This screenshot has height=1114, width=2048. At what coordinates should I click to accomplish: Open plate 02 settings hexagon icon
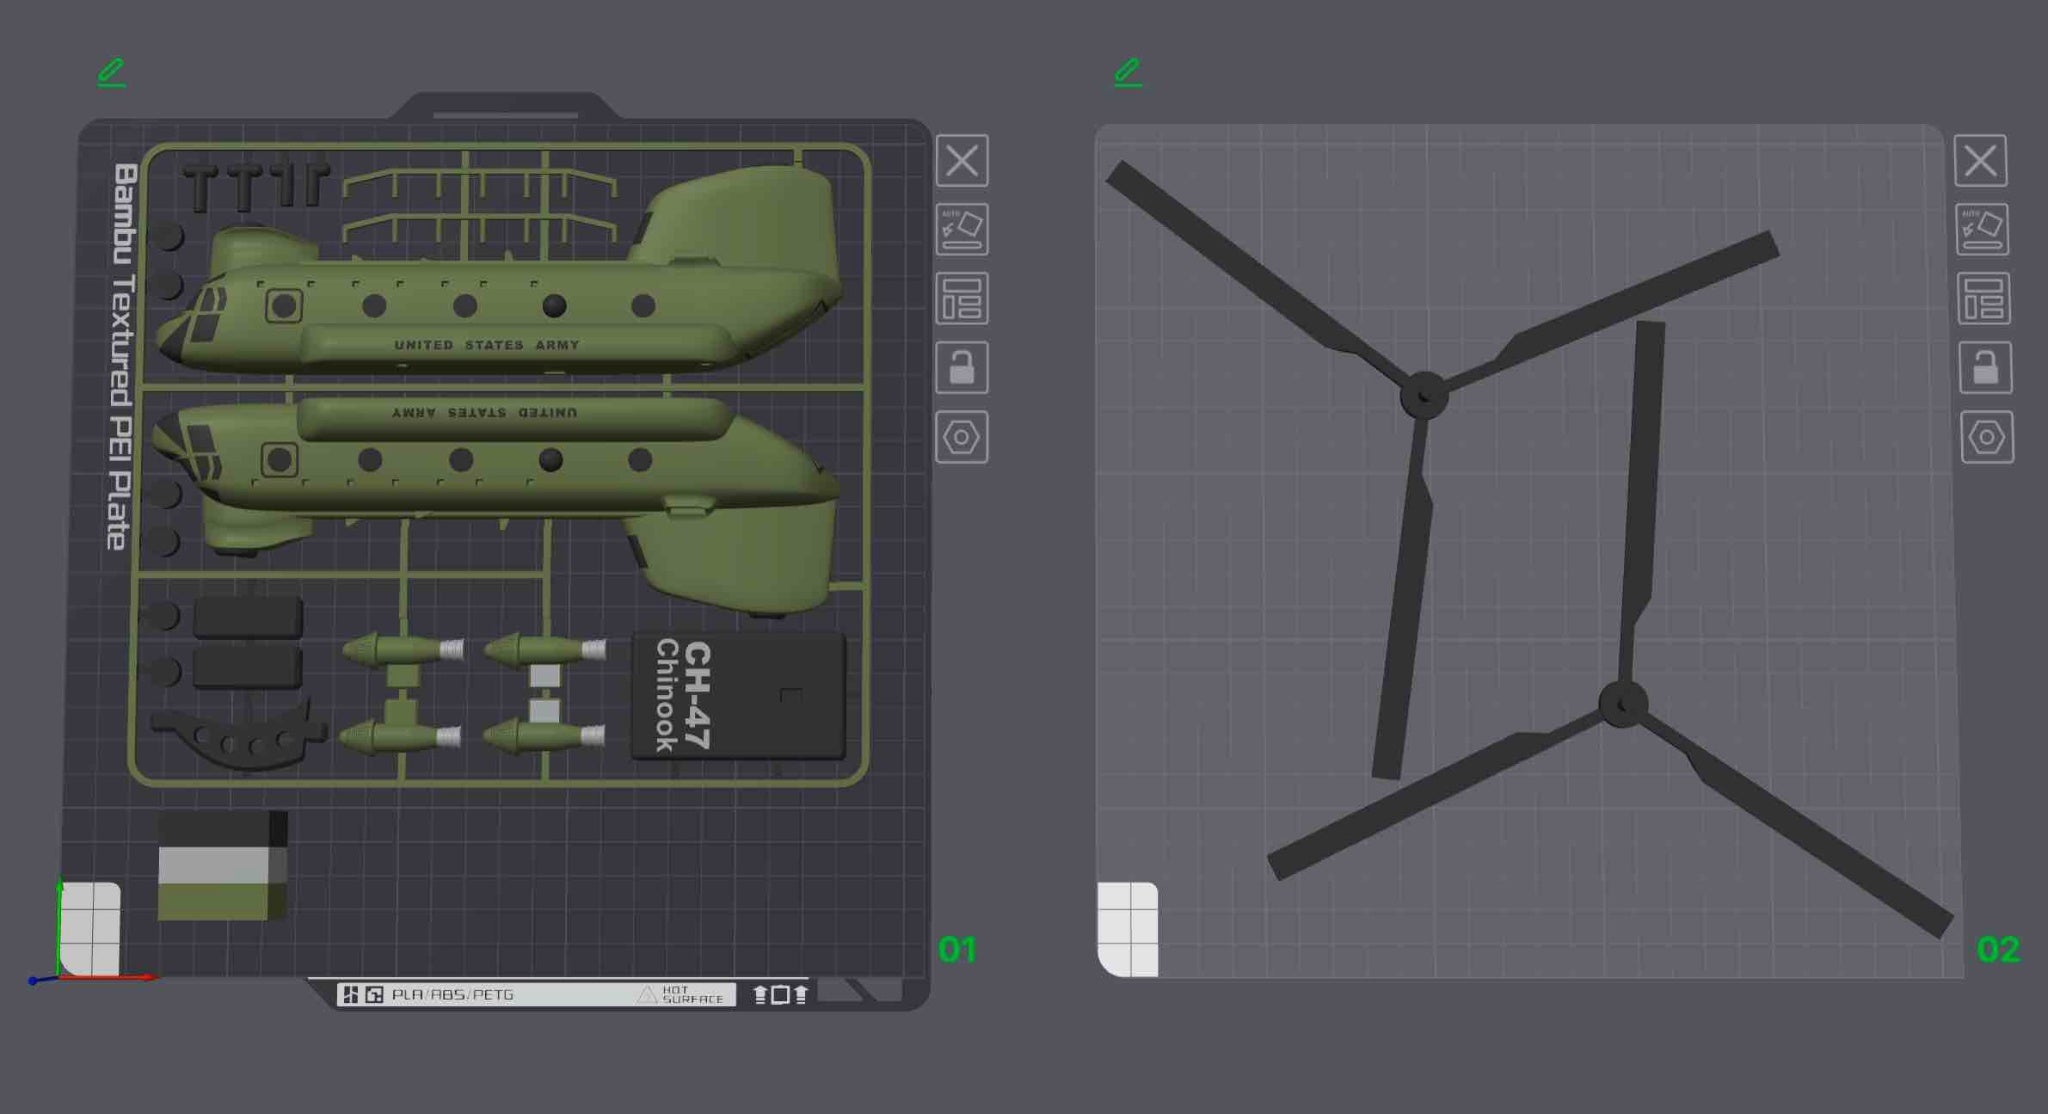pyautogui.click(x=1987, y=437)
